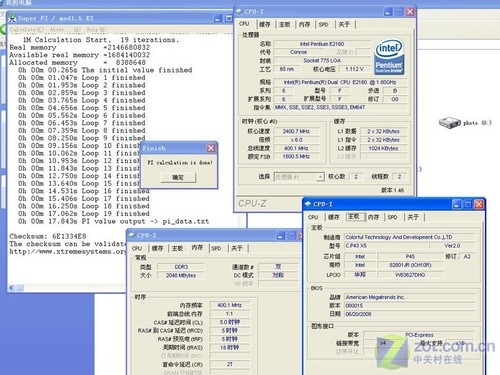Click Super PI horizontal scrollbar left arrow
This screenshot has width=500, height=375.
[12, 288]
